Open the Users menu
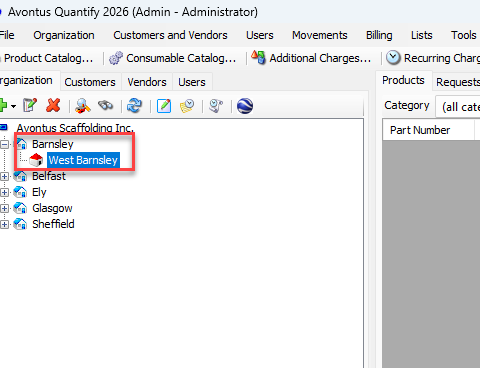 coord(260,35)
